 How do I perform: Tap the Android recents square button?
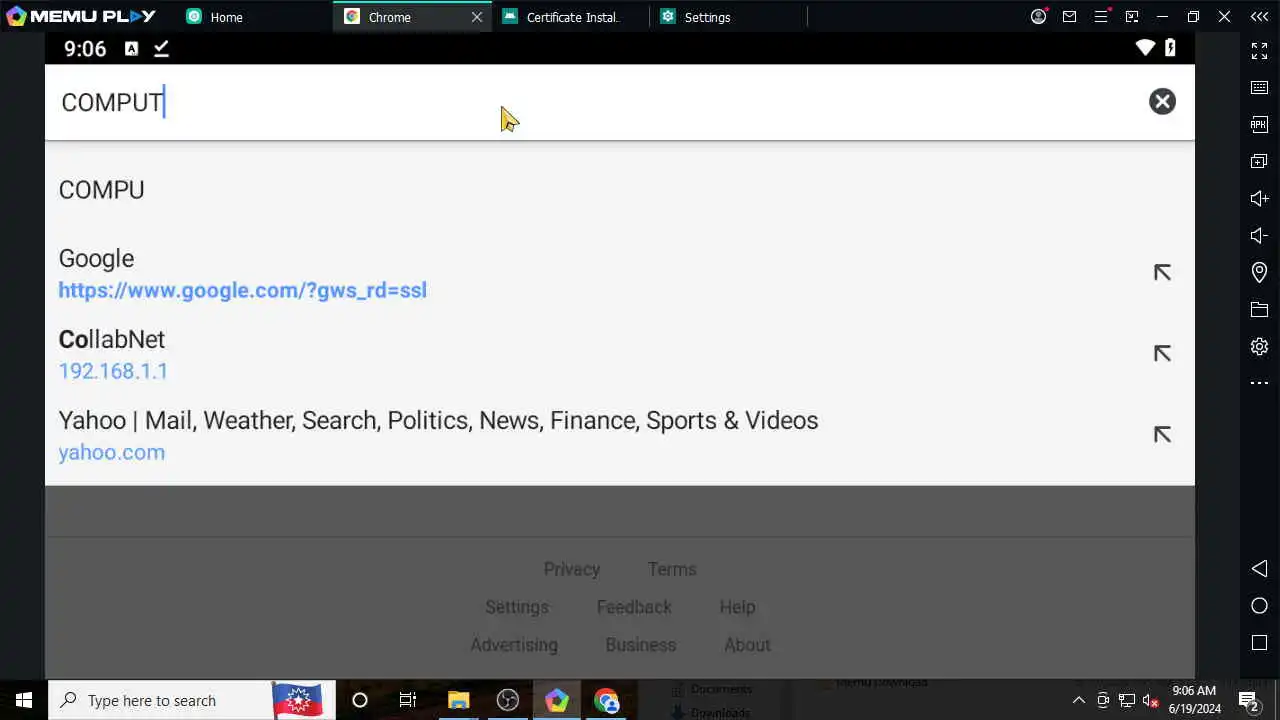pyautogui.click(x=1259, y=642)
